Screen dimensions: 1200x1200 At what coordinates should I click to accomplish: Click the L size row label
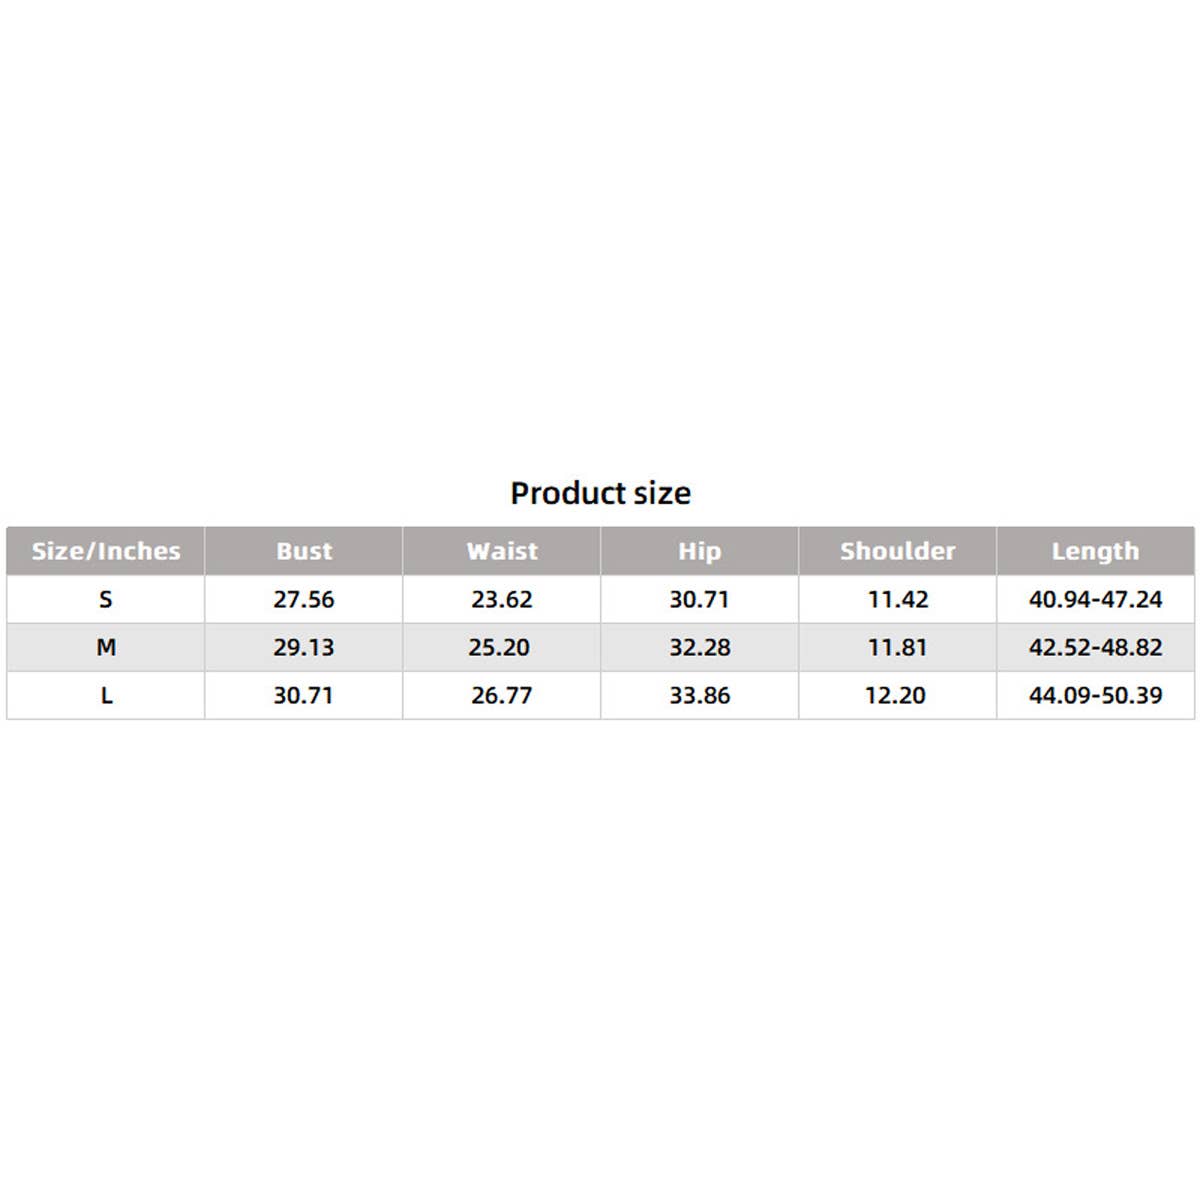click(106, 695)
